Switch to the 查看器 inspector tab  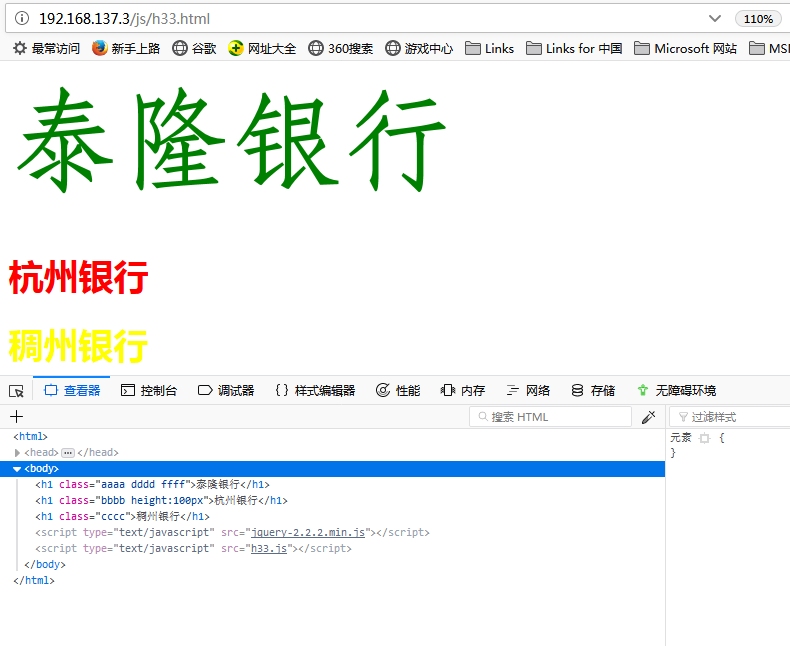[72, 391]
